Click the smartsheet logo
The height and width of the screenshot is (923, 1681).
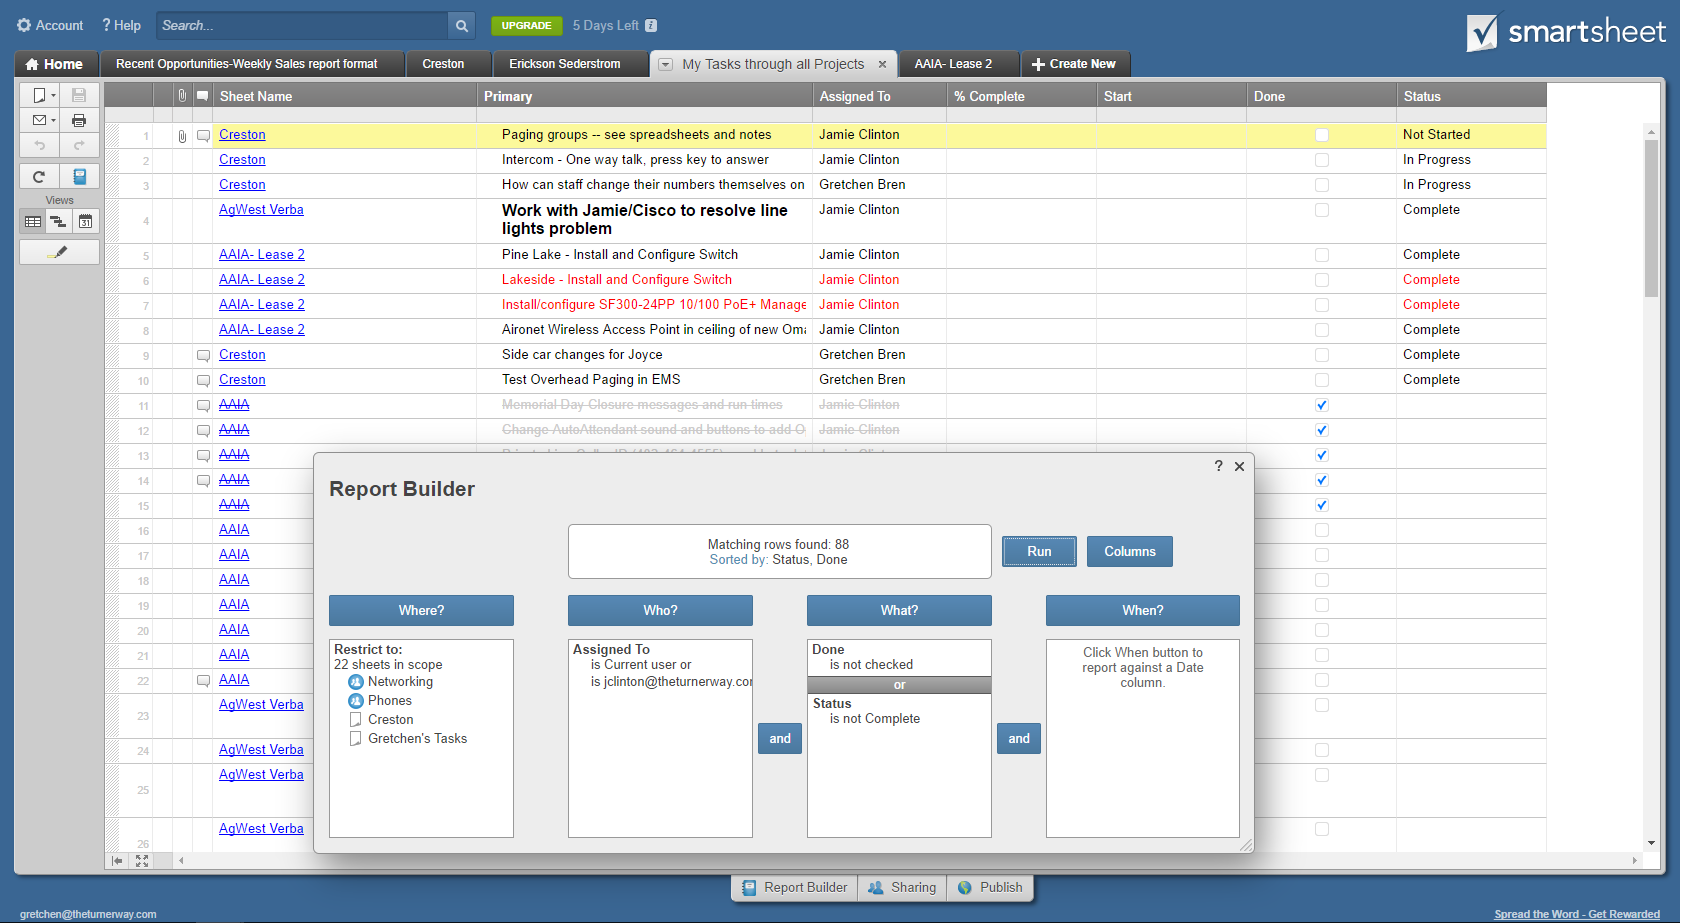point(1566,32)
